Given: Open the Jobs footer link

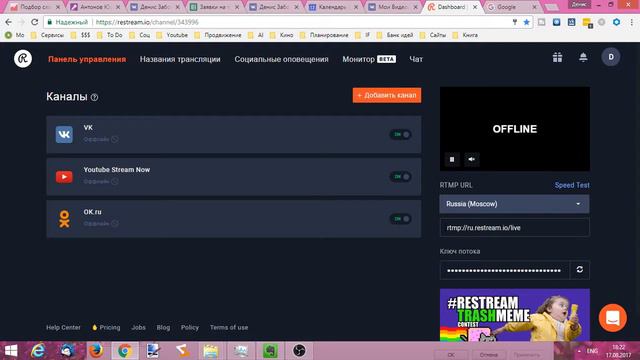Looking at the screenshot, I should click(138, 327).
